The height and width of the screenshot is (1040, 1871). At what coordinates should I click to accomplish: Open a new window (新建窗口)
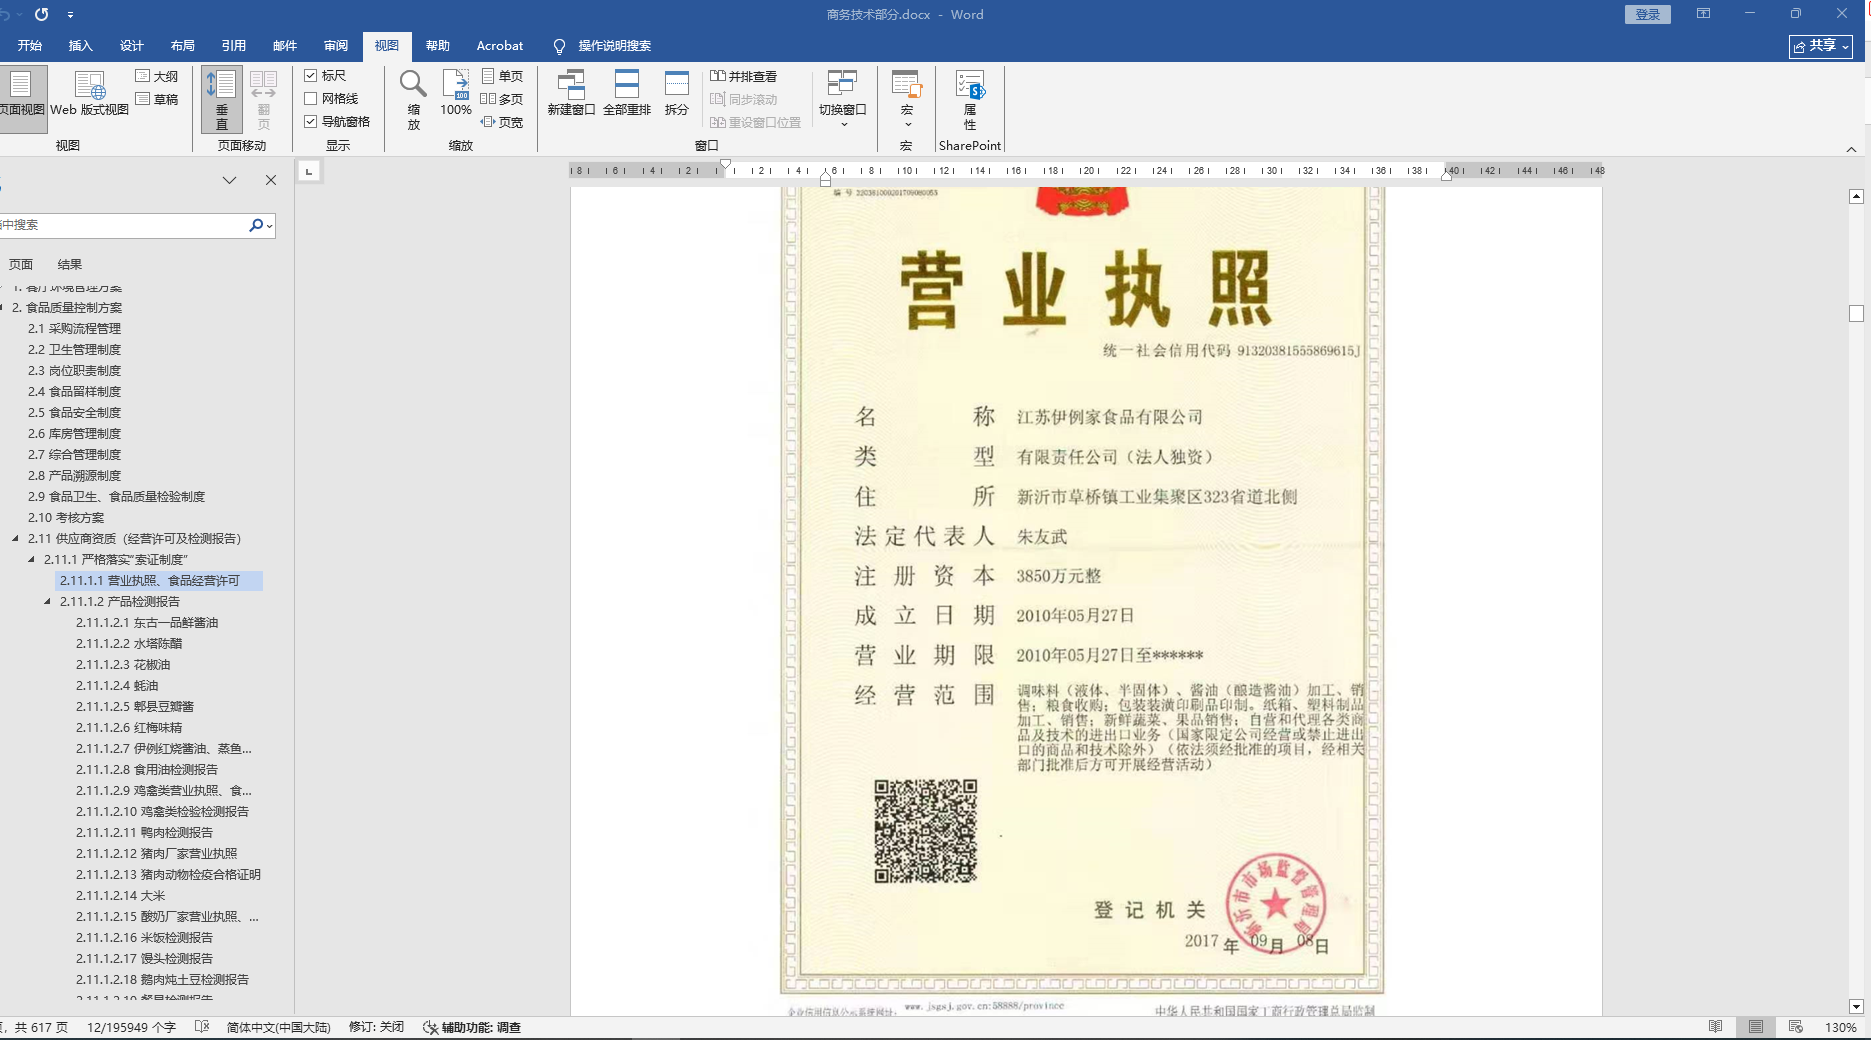(x=571, y=93)
